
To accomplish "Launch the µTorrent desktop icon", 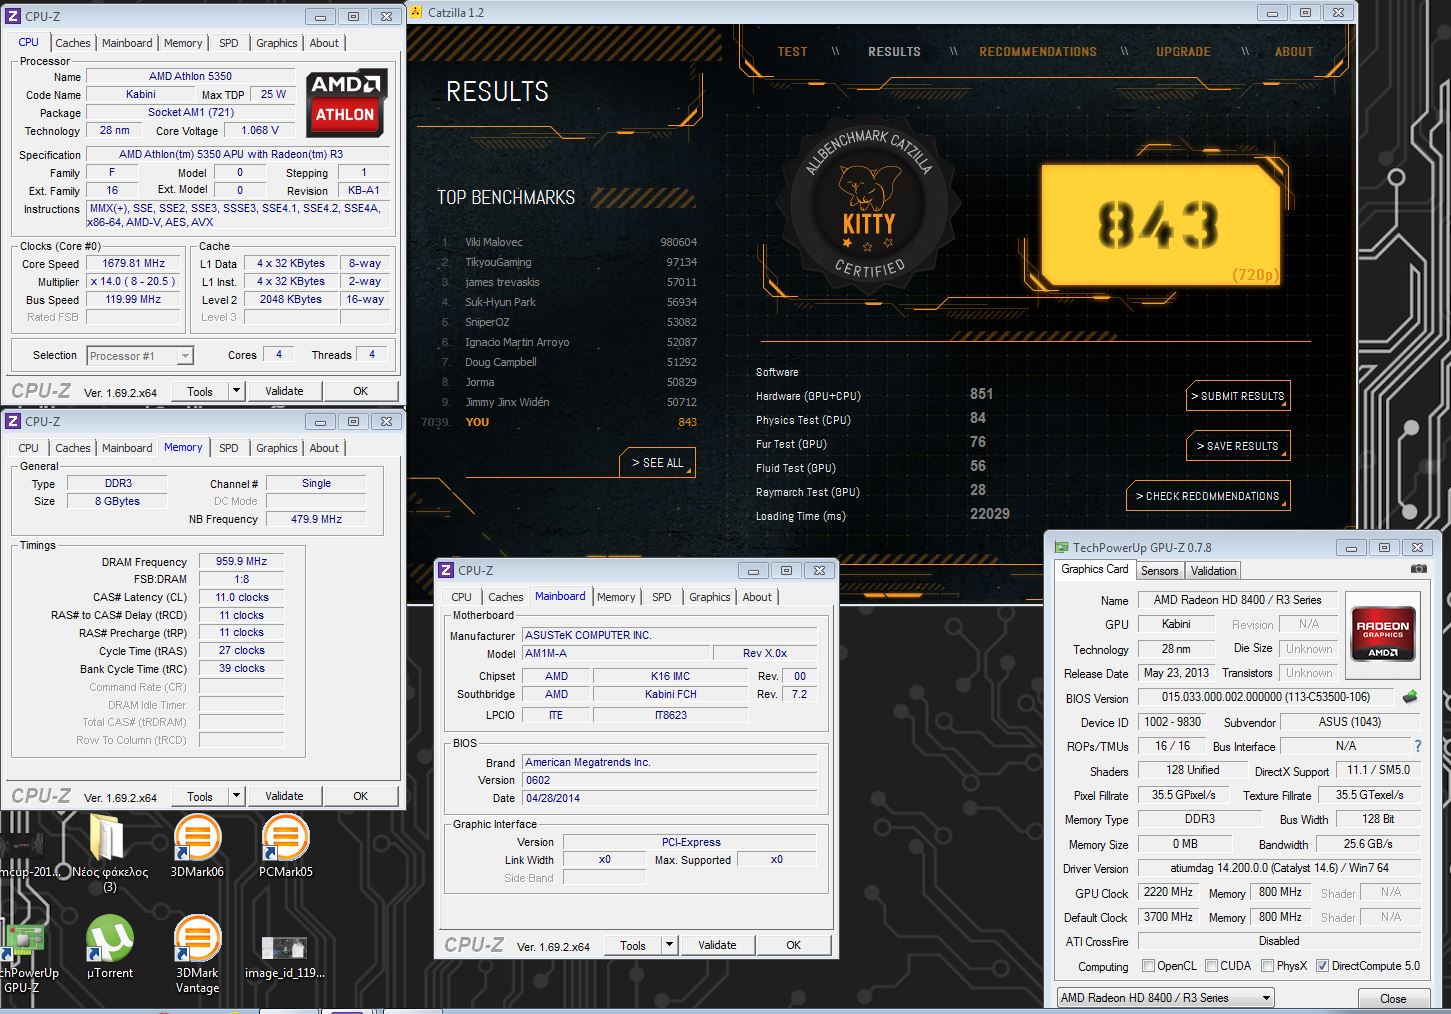I will (x=110, y=947).
